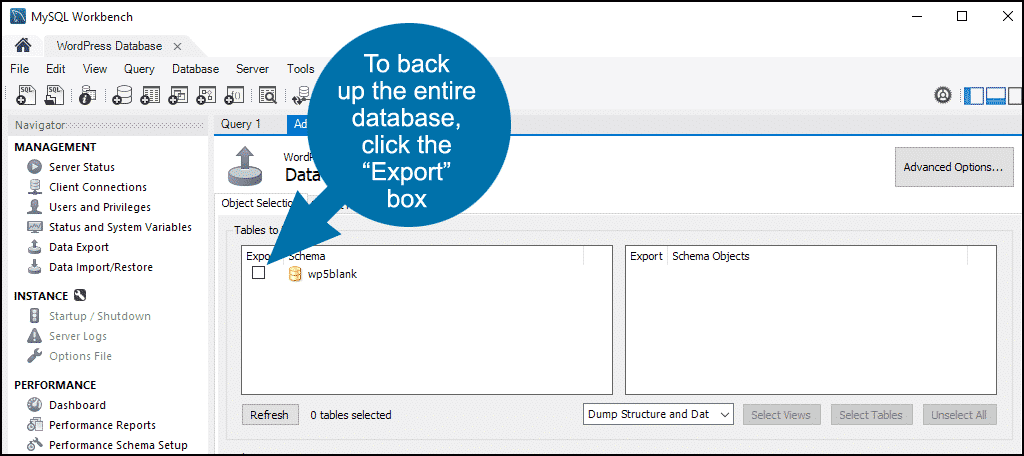Create a new schema toolbar icon
The width and height of the screenshot is (1024, 456).
point(122,95)
